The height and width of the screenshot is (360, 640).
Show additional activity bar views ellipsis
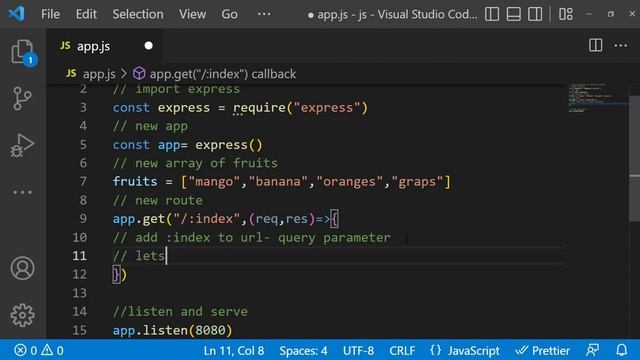(x=22, y=192)
